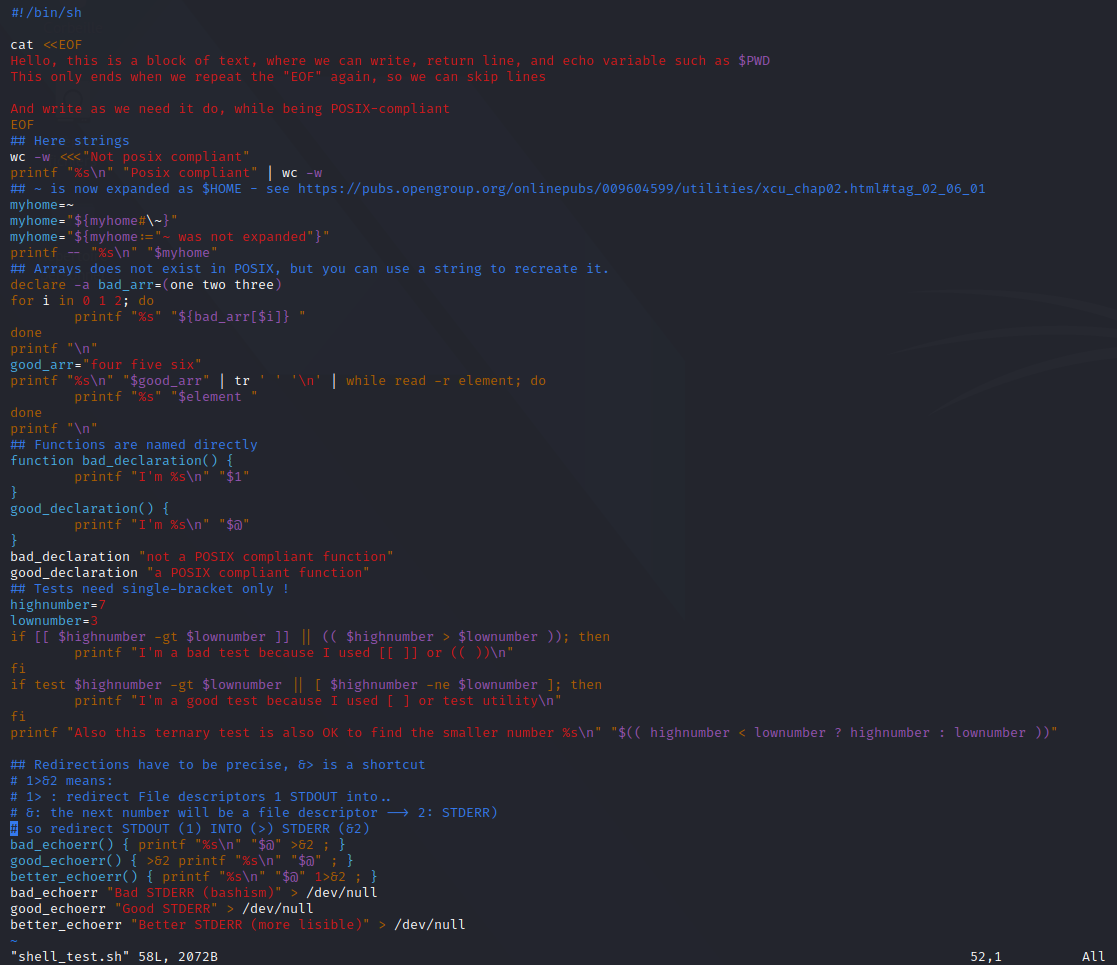Click the "if test $highnumber -gt" line

(x=306, y=685)
